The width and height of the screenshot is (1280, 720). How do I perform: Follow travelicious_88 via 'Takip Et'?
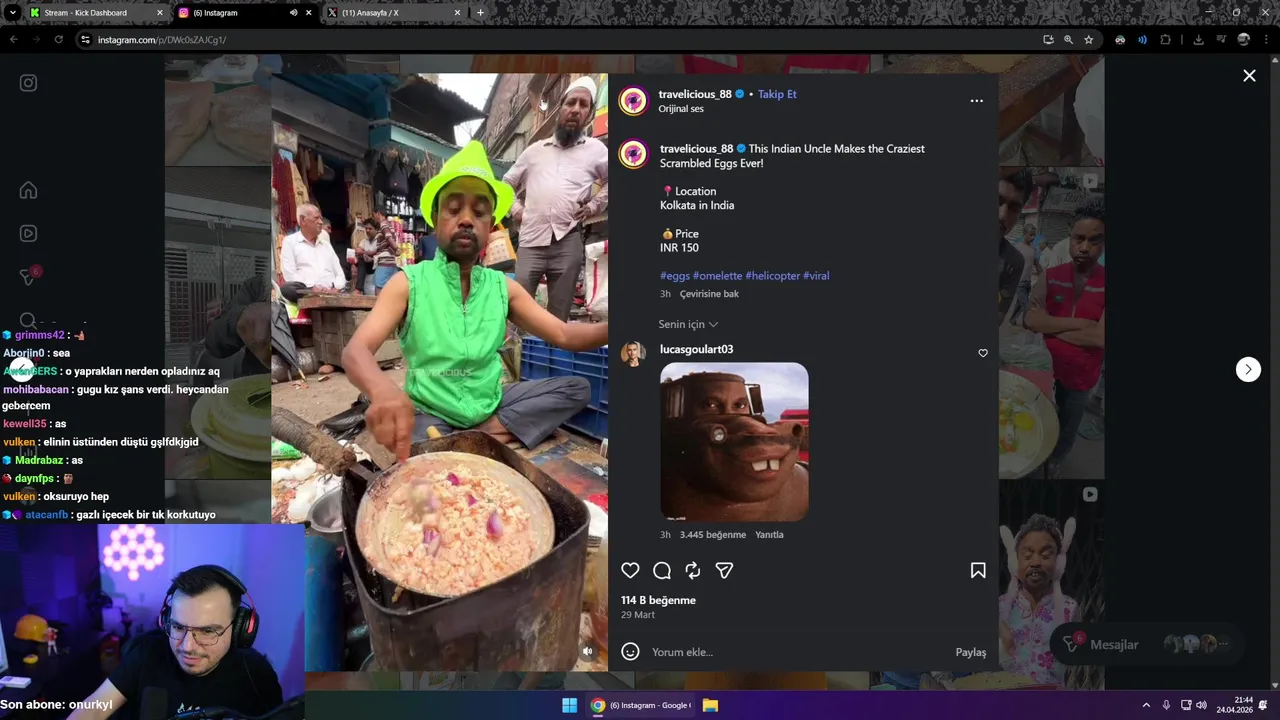click(x=777, y=94)
